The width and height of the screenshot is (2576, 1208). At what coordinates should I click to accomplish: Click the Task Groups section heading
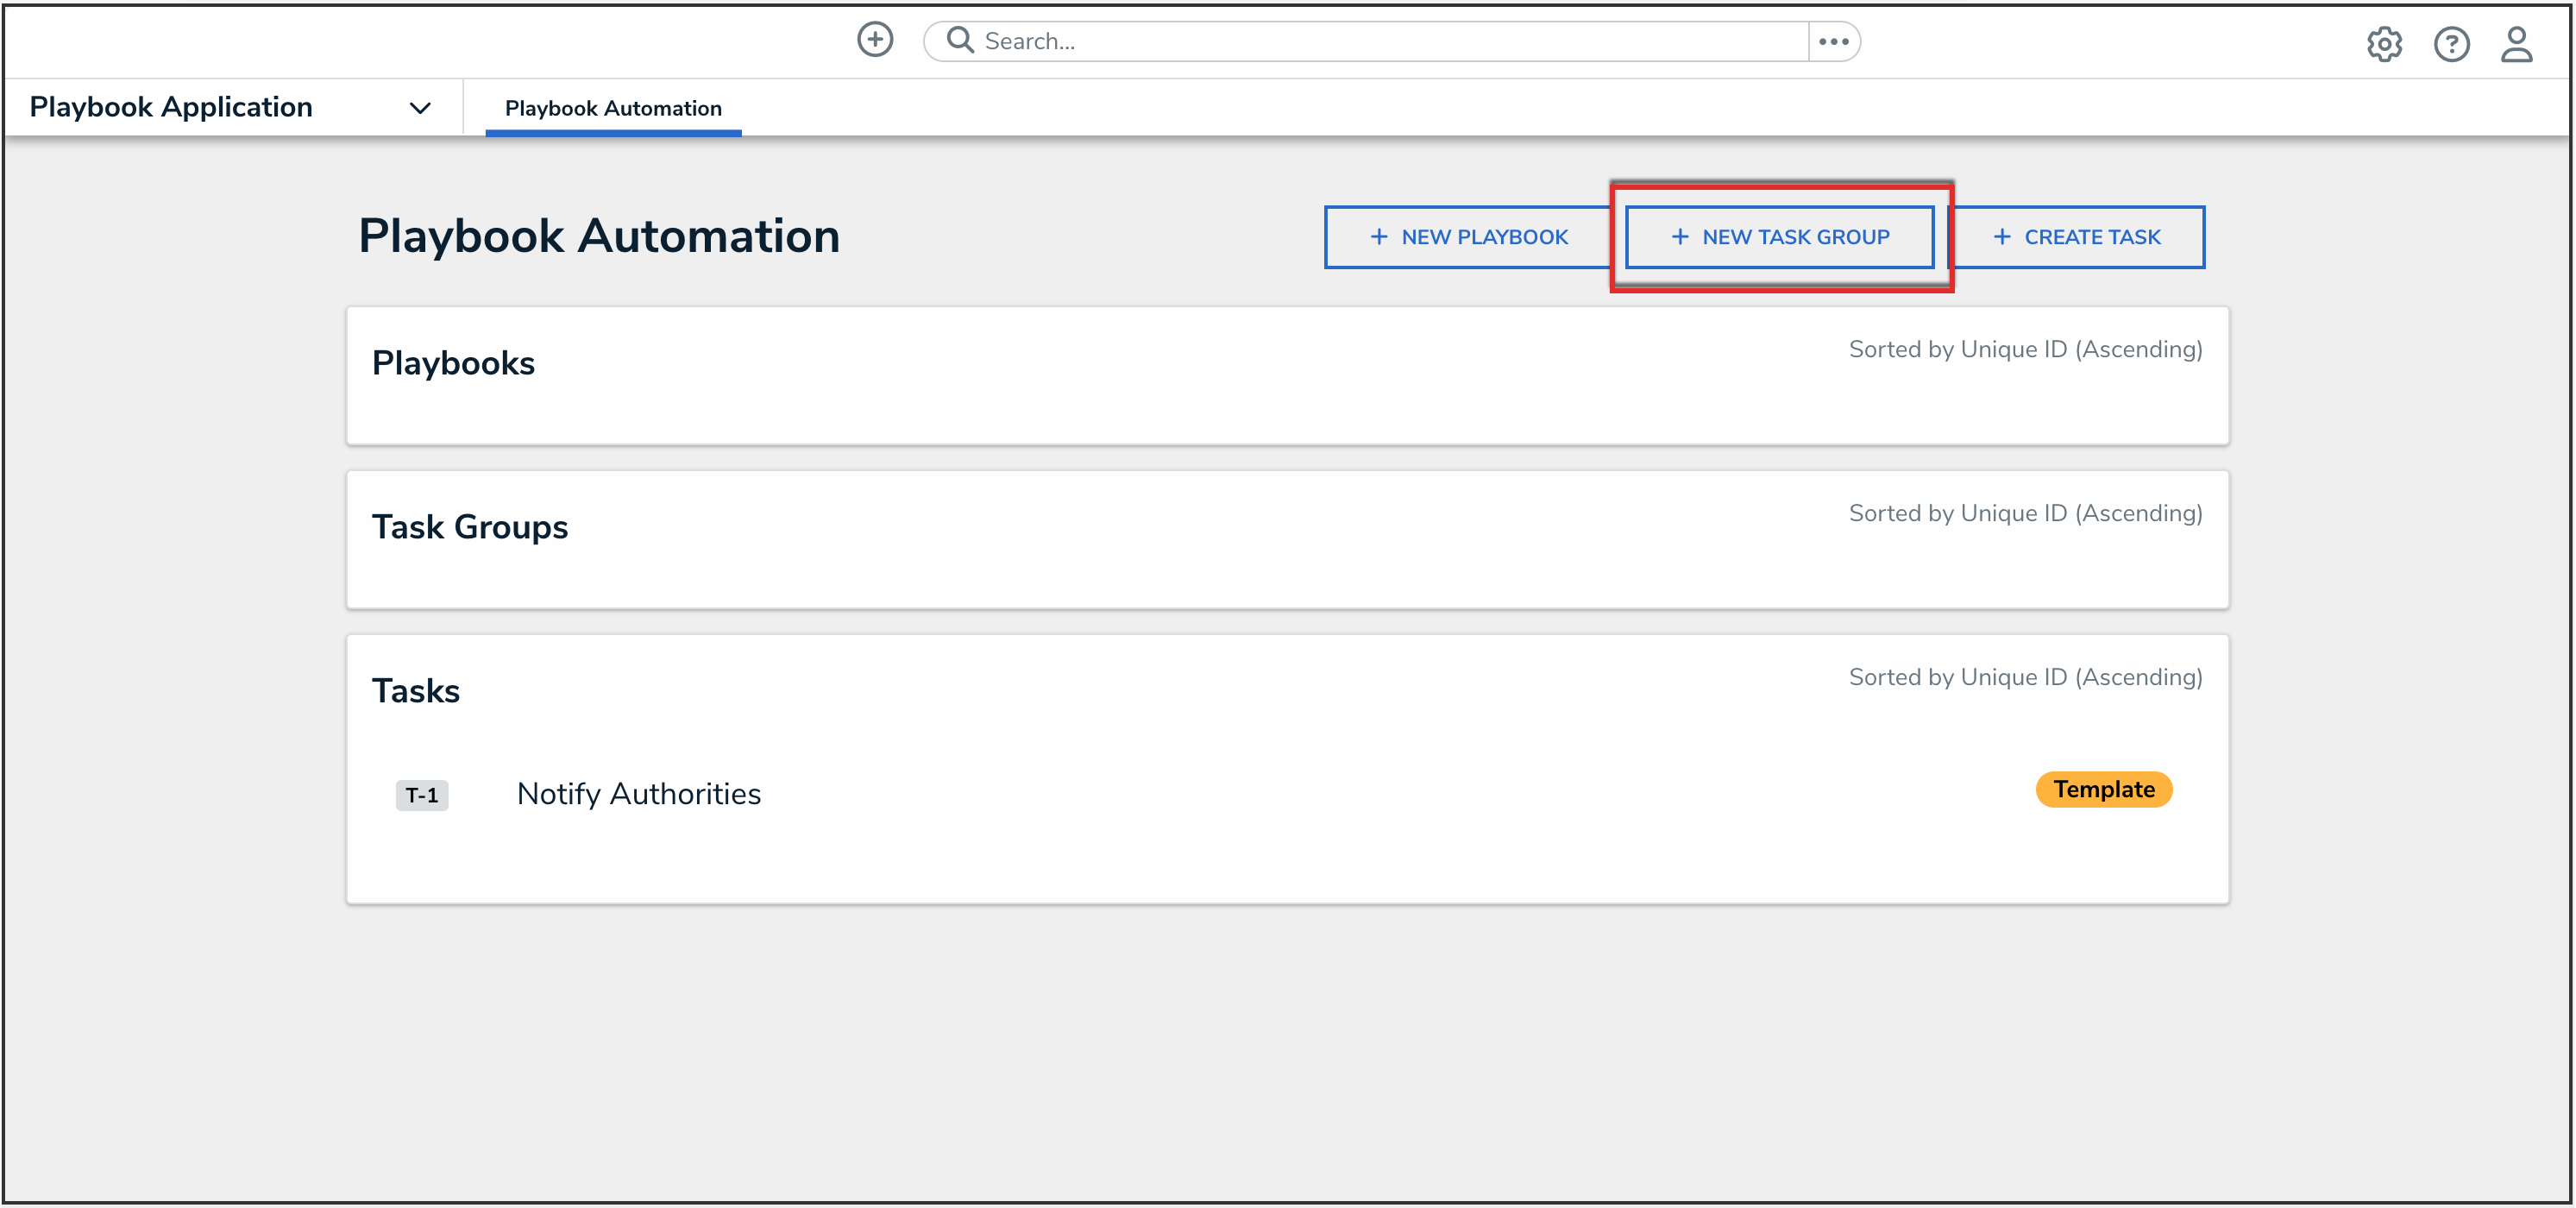pyautogui.click(x=469, y=527)
